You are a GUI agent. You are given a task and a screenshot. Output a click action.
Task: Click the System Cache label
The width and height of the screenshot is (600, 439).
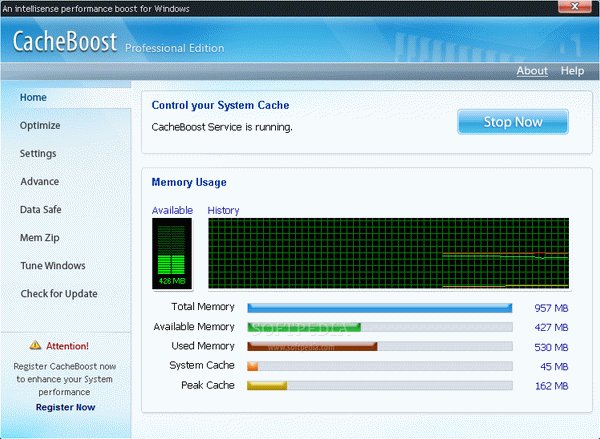pos(202,366)
